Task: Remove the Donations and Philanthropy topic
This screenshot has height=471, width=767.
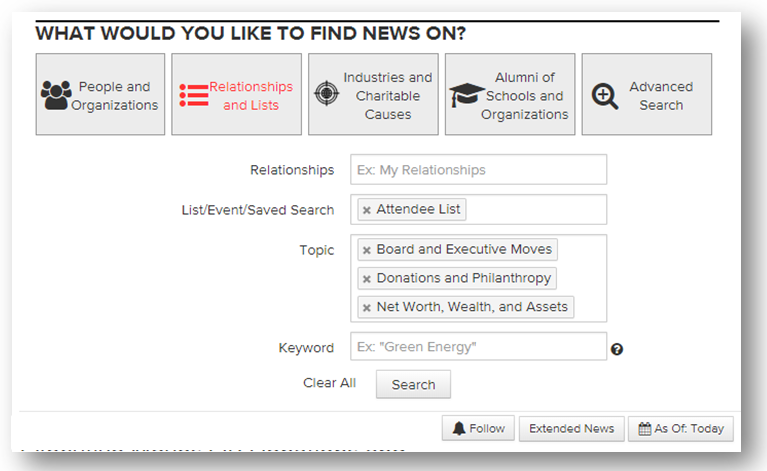Action: [x=367, y=279]
